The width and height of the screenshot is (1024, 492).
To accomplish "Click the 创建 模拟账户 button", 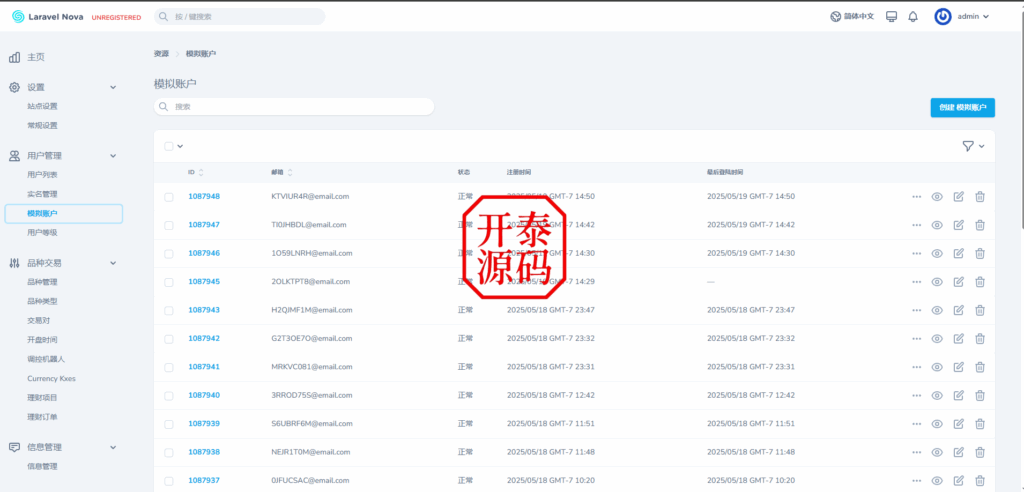I will (963, 108).
